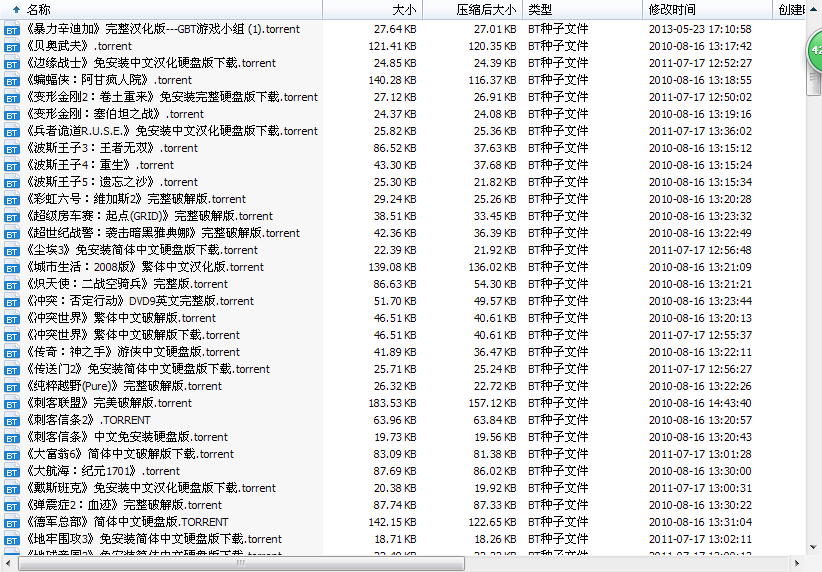Click the green circular badge at right edge
This screenshot has height=572, width=822.
(x=814, y=50)
